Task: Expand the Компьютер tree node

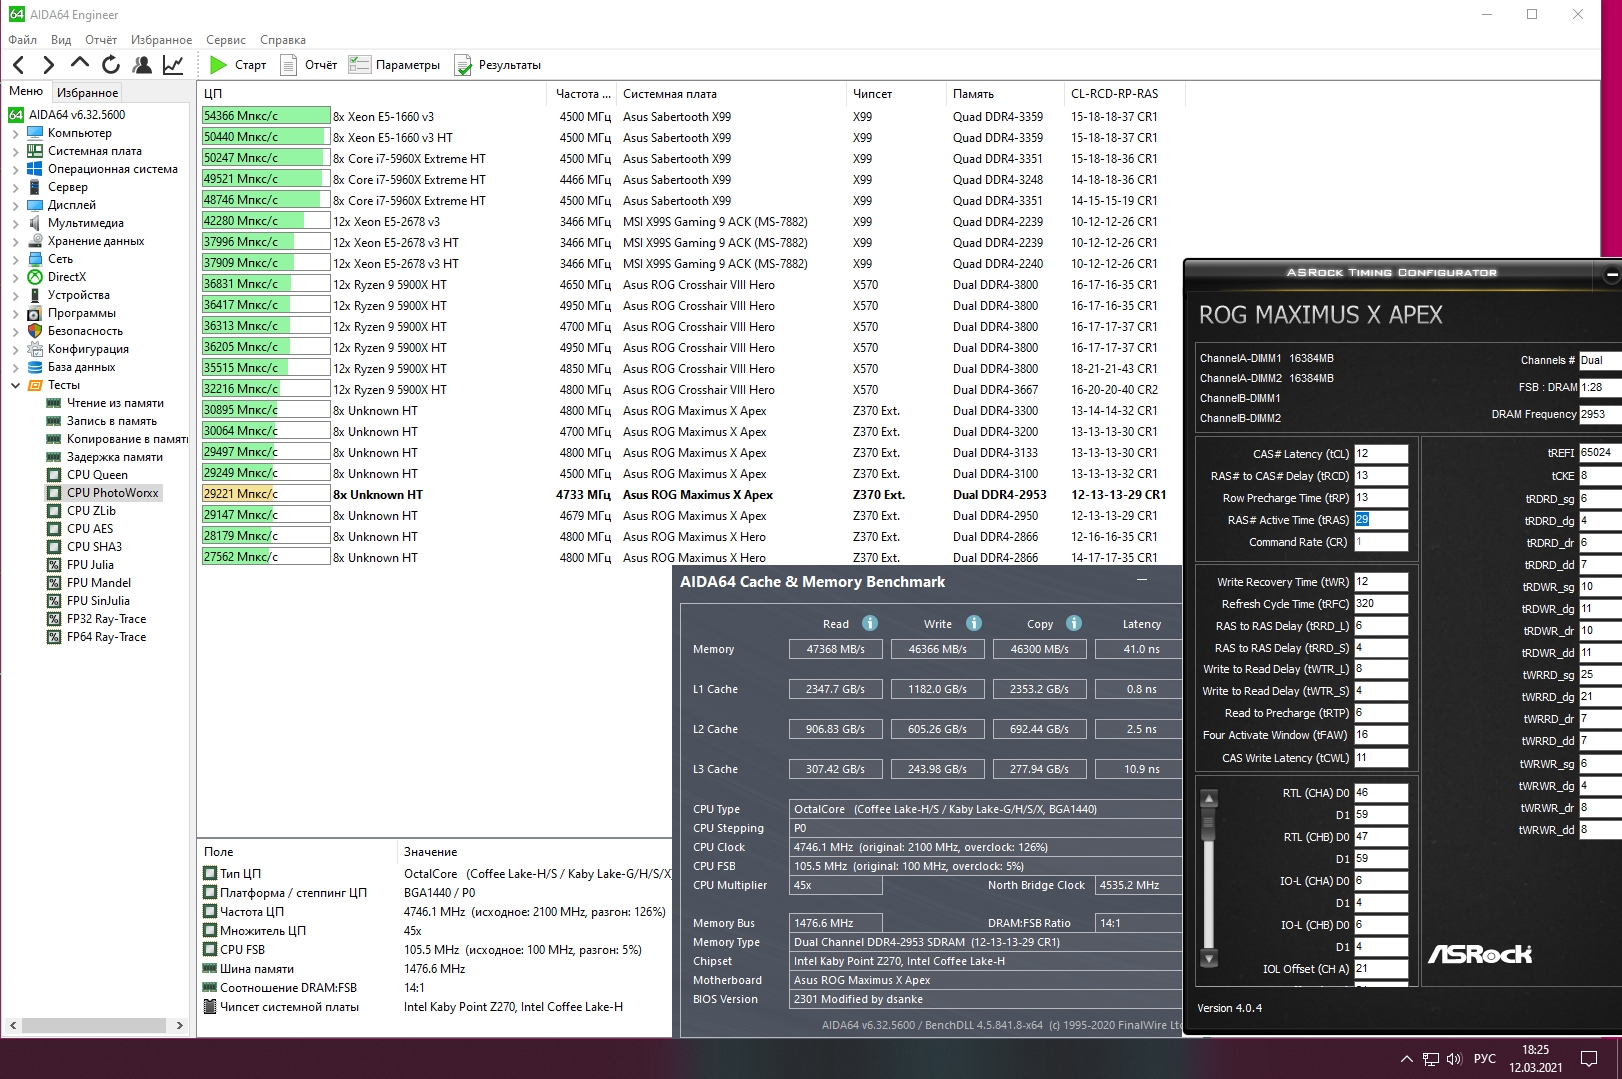Action: click(15, 133)
